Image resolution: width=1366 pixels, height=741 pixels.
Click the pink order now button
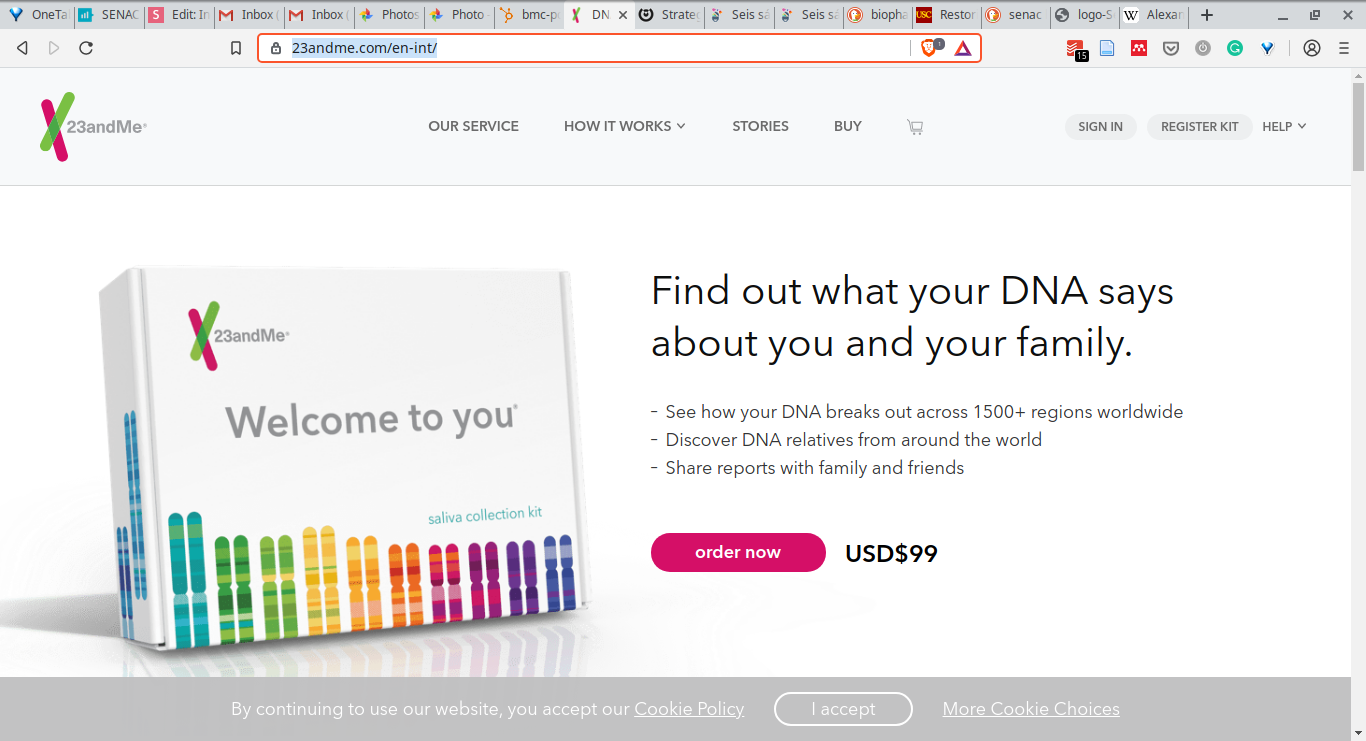(x=738, y=552)
